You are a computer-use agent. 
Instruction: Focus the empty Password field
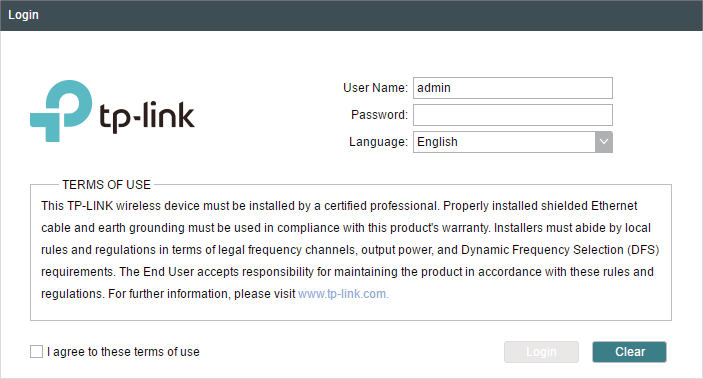coord(512,115)
